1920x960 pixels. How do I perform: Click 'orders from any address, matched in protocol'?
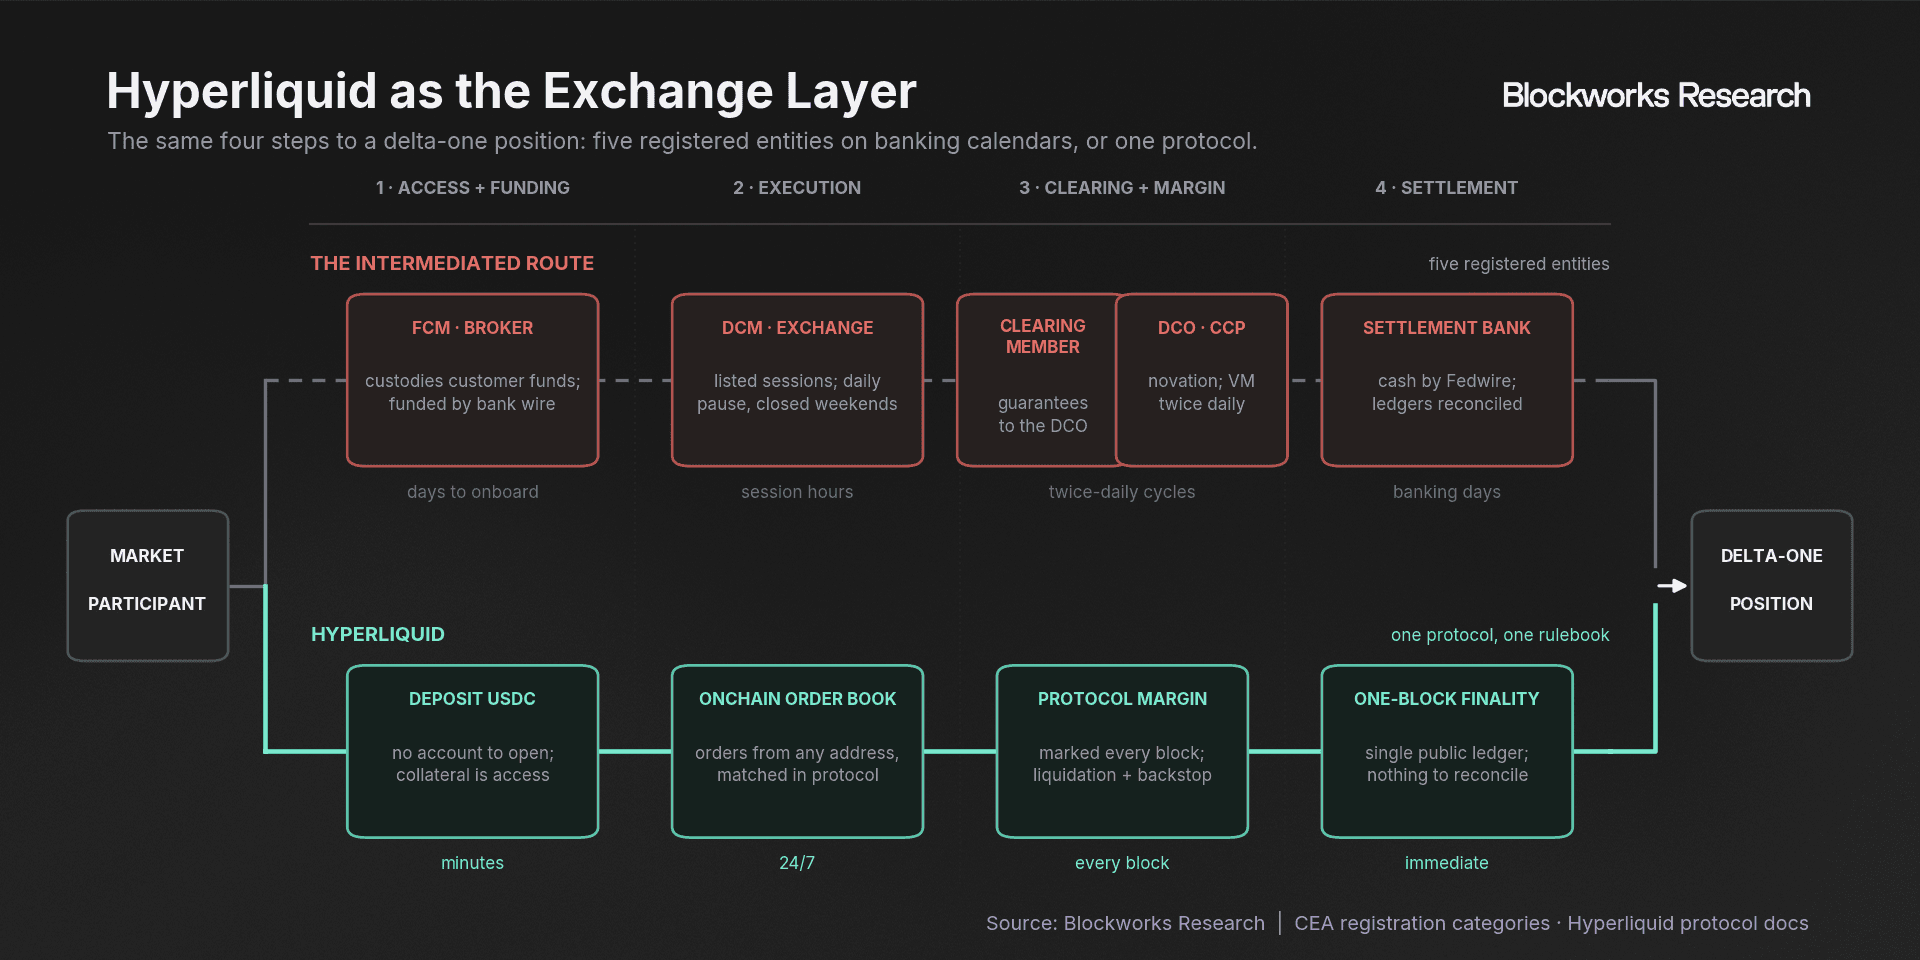click(x=797, y=764)
